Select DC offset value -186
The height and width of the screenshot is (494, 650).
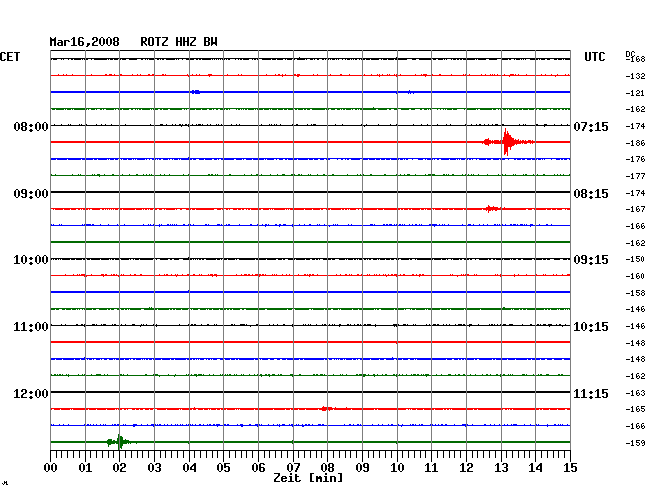click(635, 143)
